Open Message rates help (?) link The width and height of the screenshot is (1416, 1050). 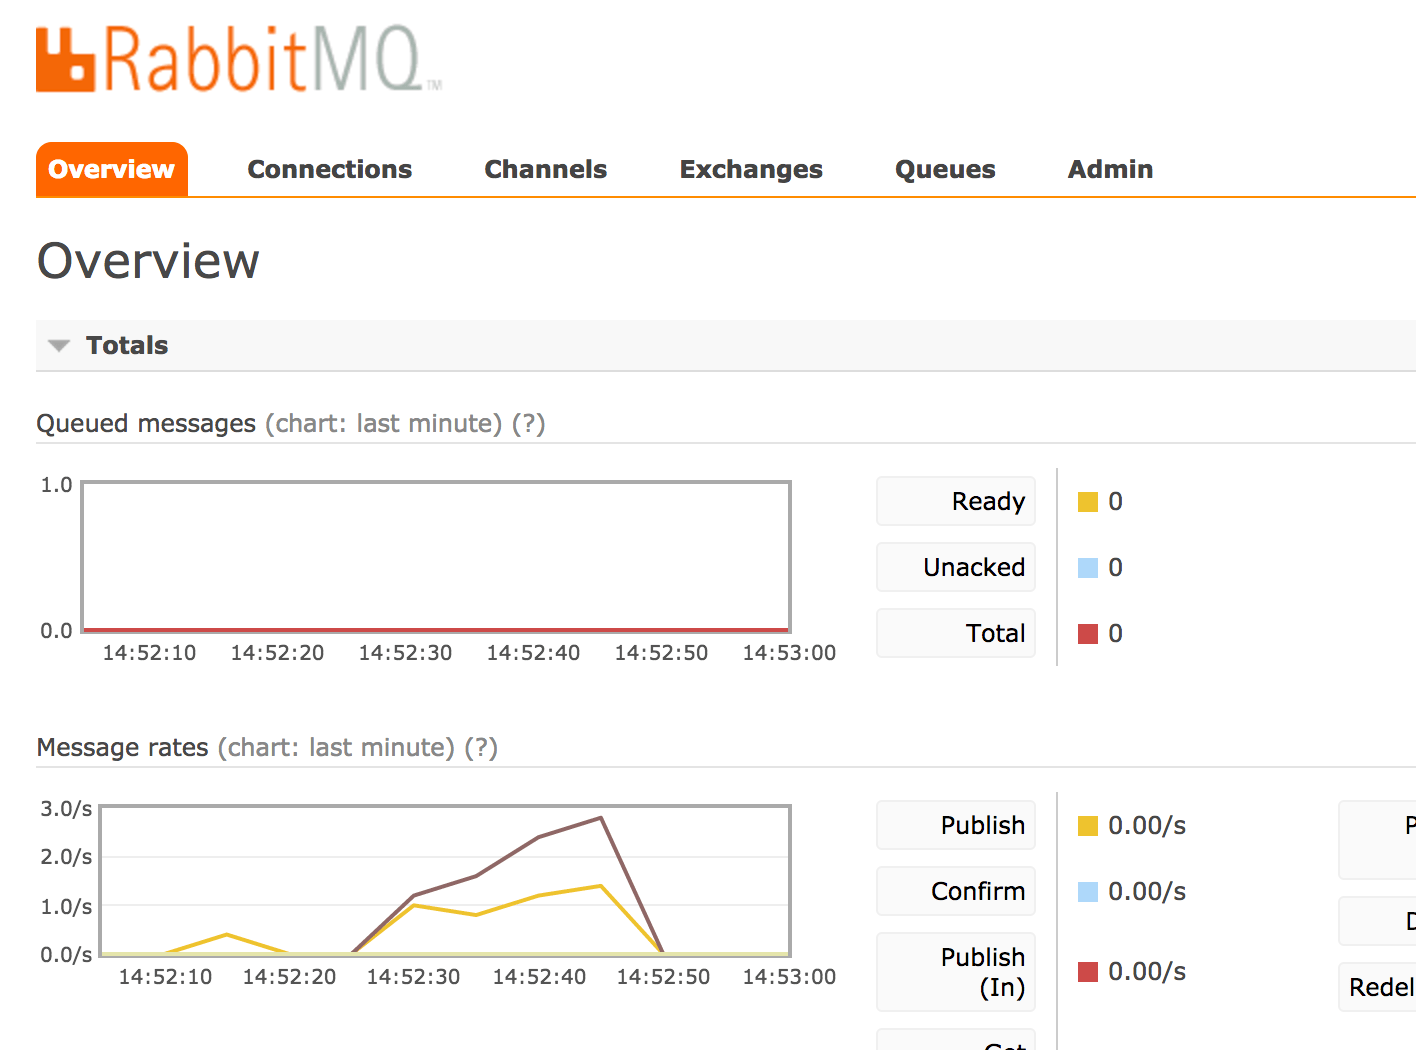pyautogui.click(x=481, y=748)
